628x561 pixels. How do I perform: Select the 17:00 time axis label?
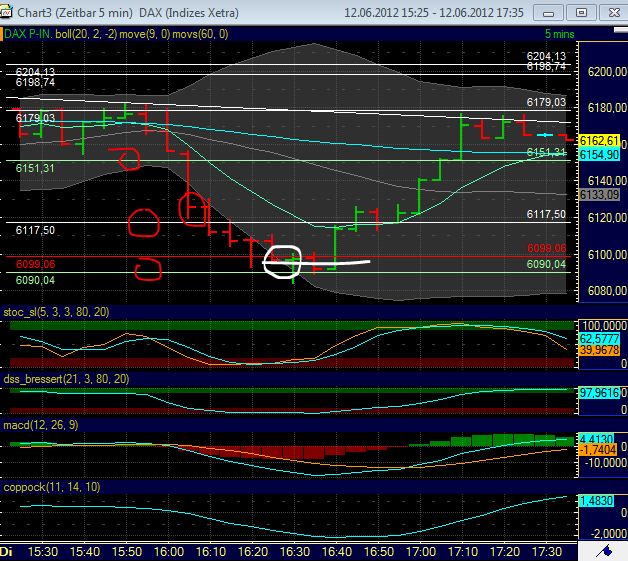[421, 552]
